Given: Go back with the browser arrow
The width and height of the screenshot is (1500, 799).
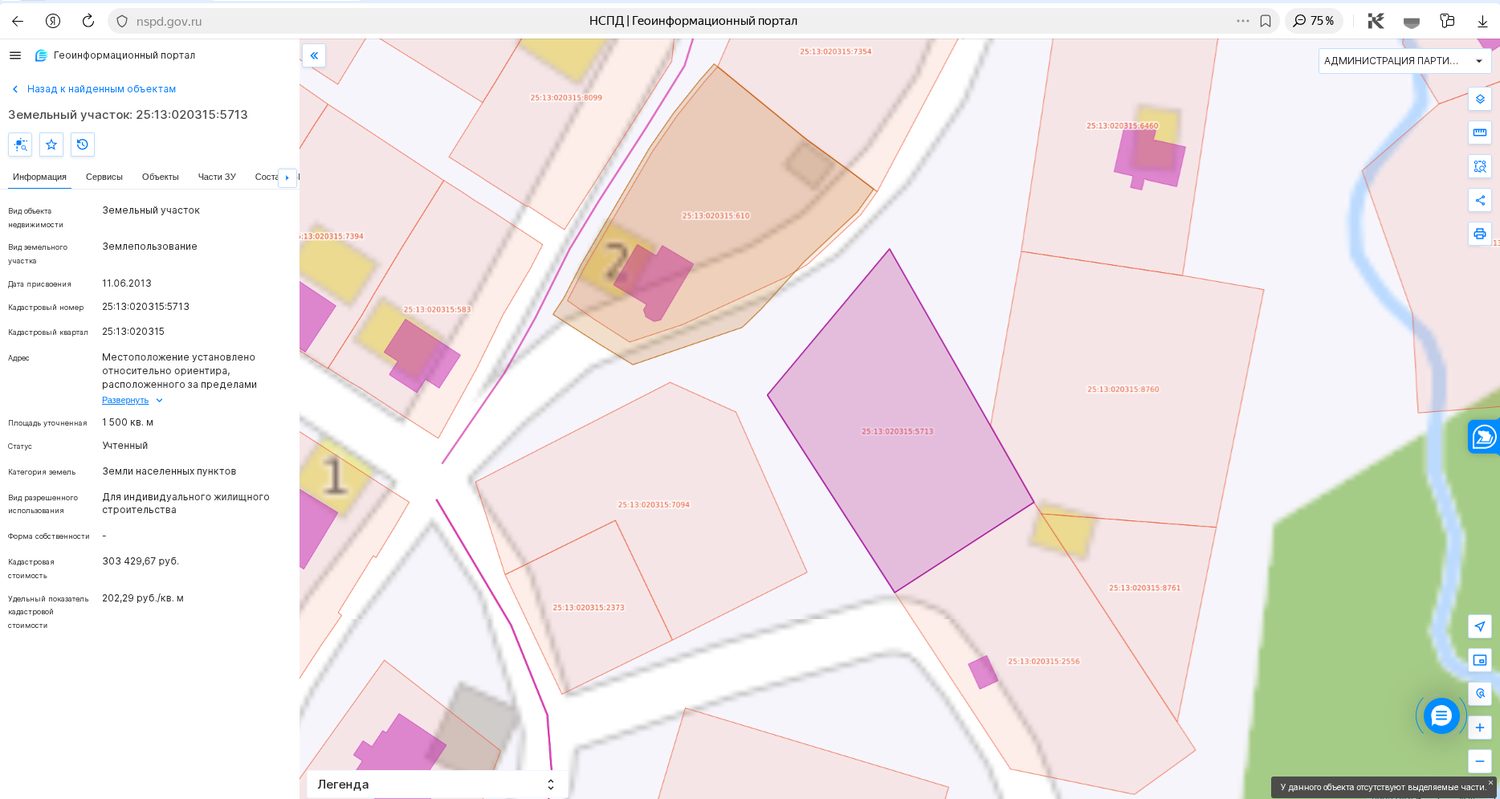Looking at the screenshot, I should pyautogui.click(x=17, y=21).
